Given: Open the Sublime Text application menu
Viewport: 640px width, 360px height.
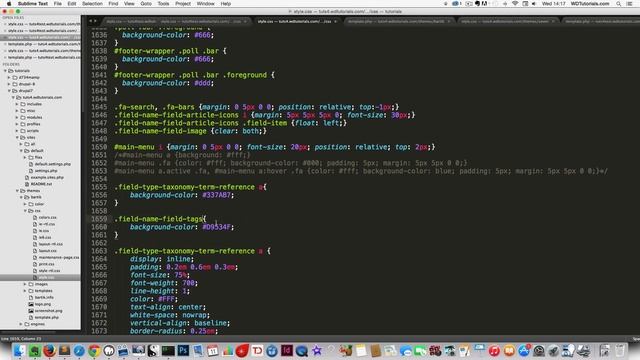Looking at the screenshot, I should click(33, 4).
